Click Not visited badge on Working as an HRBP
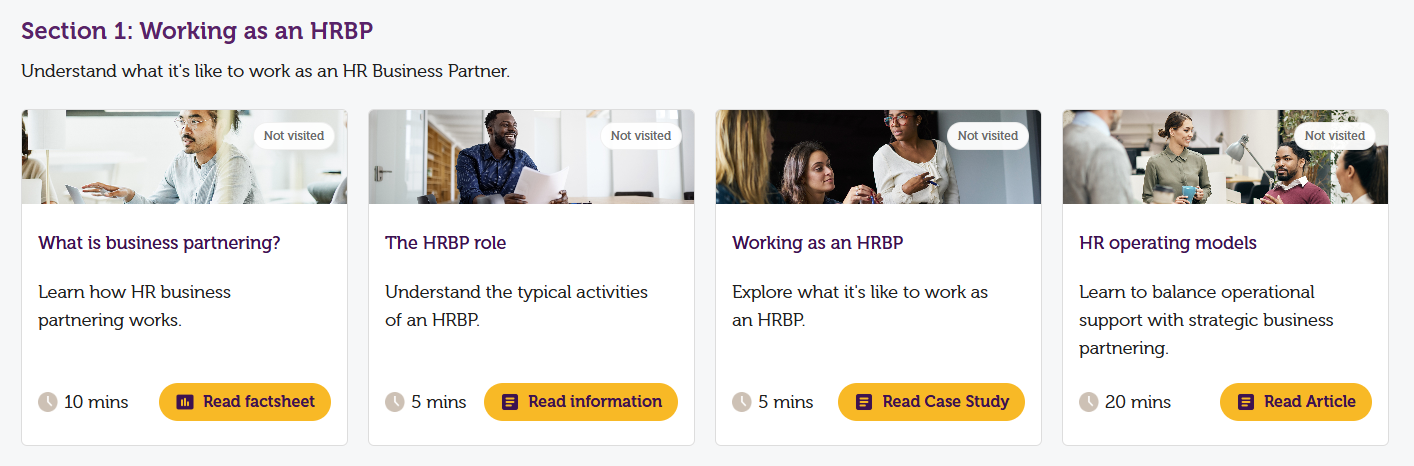The width and height of the screenshot is (1414, 466). pyautogui.click(x=988, y=136)
